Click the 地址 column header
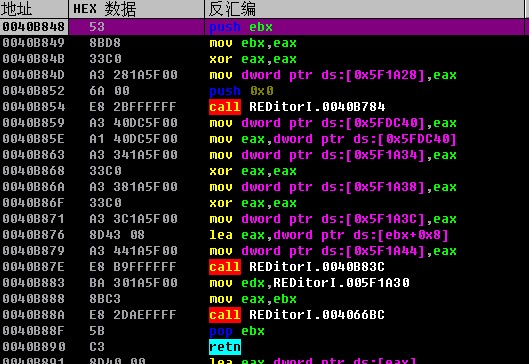 (x=34, y=9)
